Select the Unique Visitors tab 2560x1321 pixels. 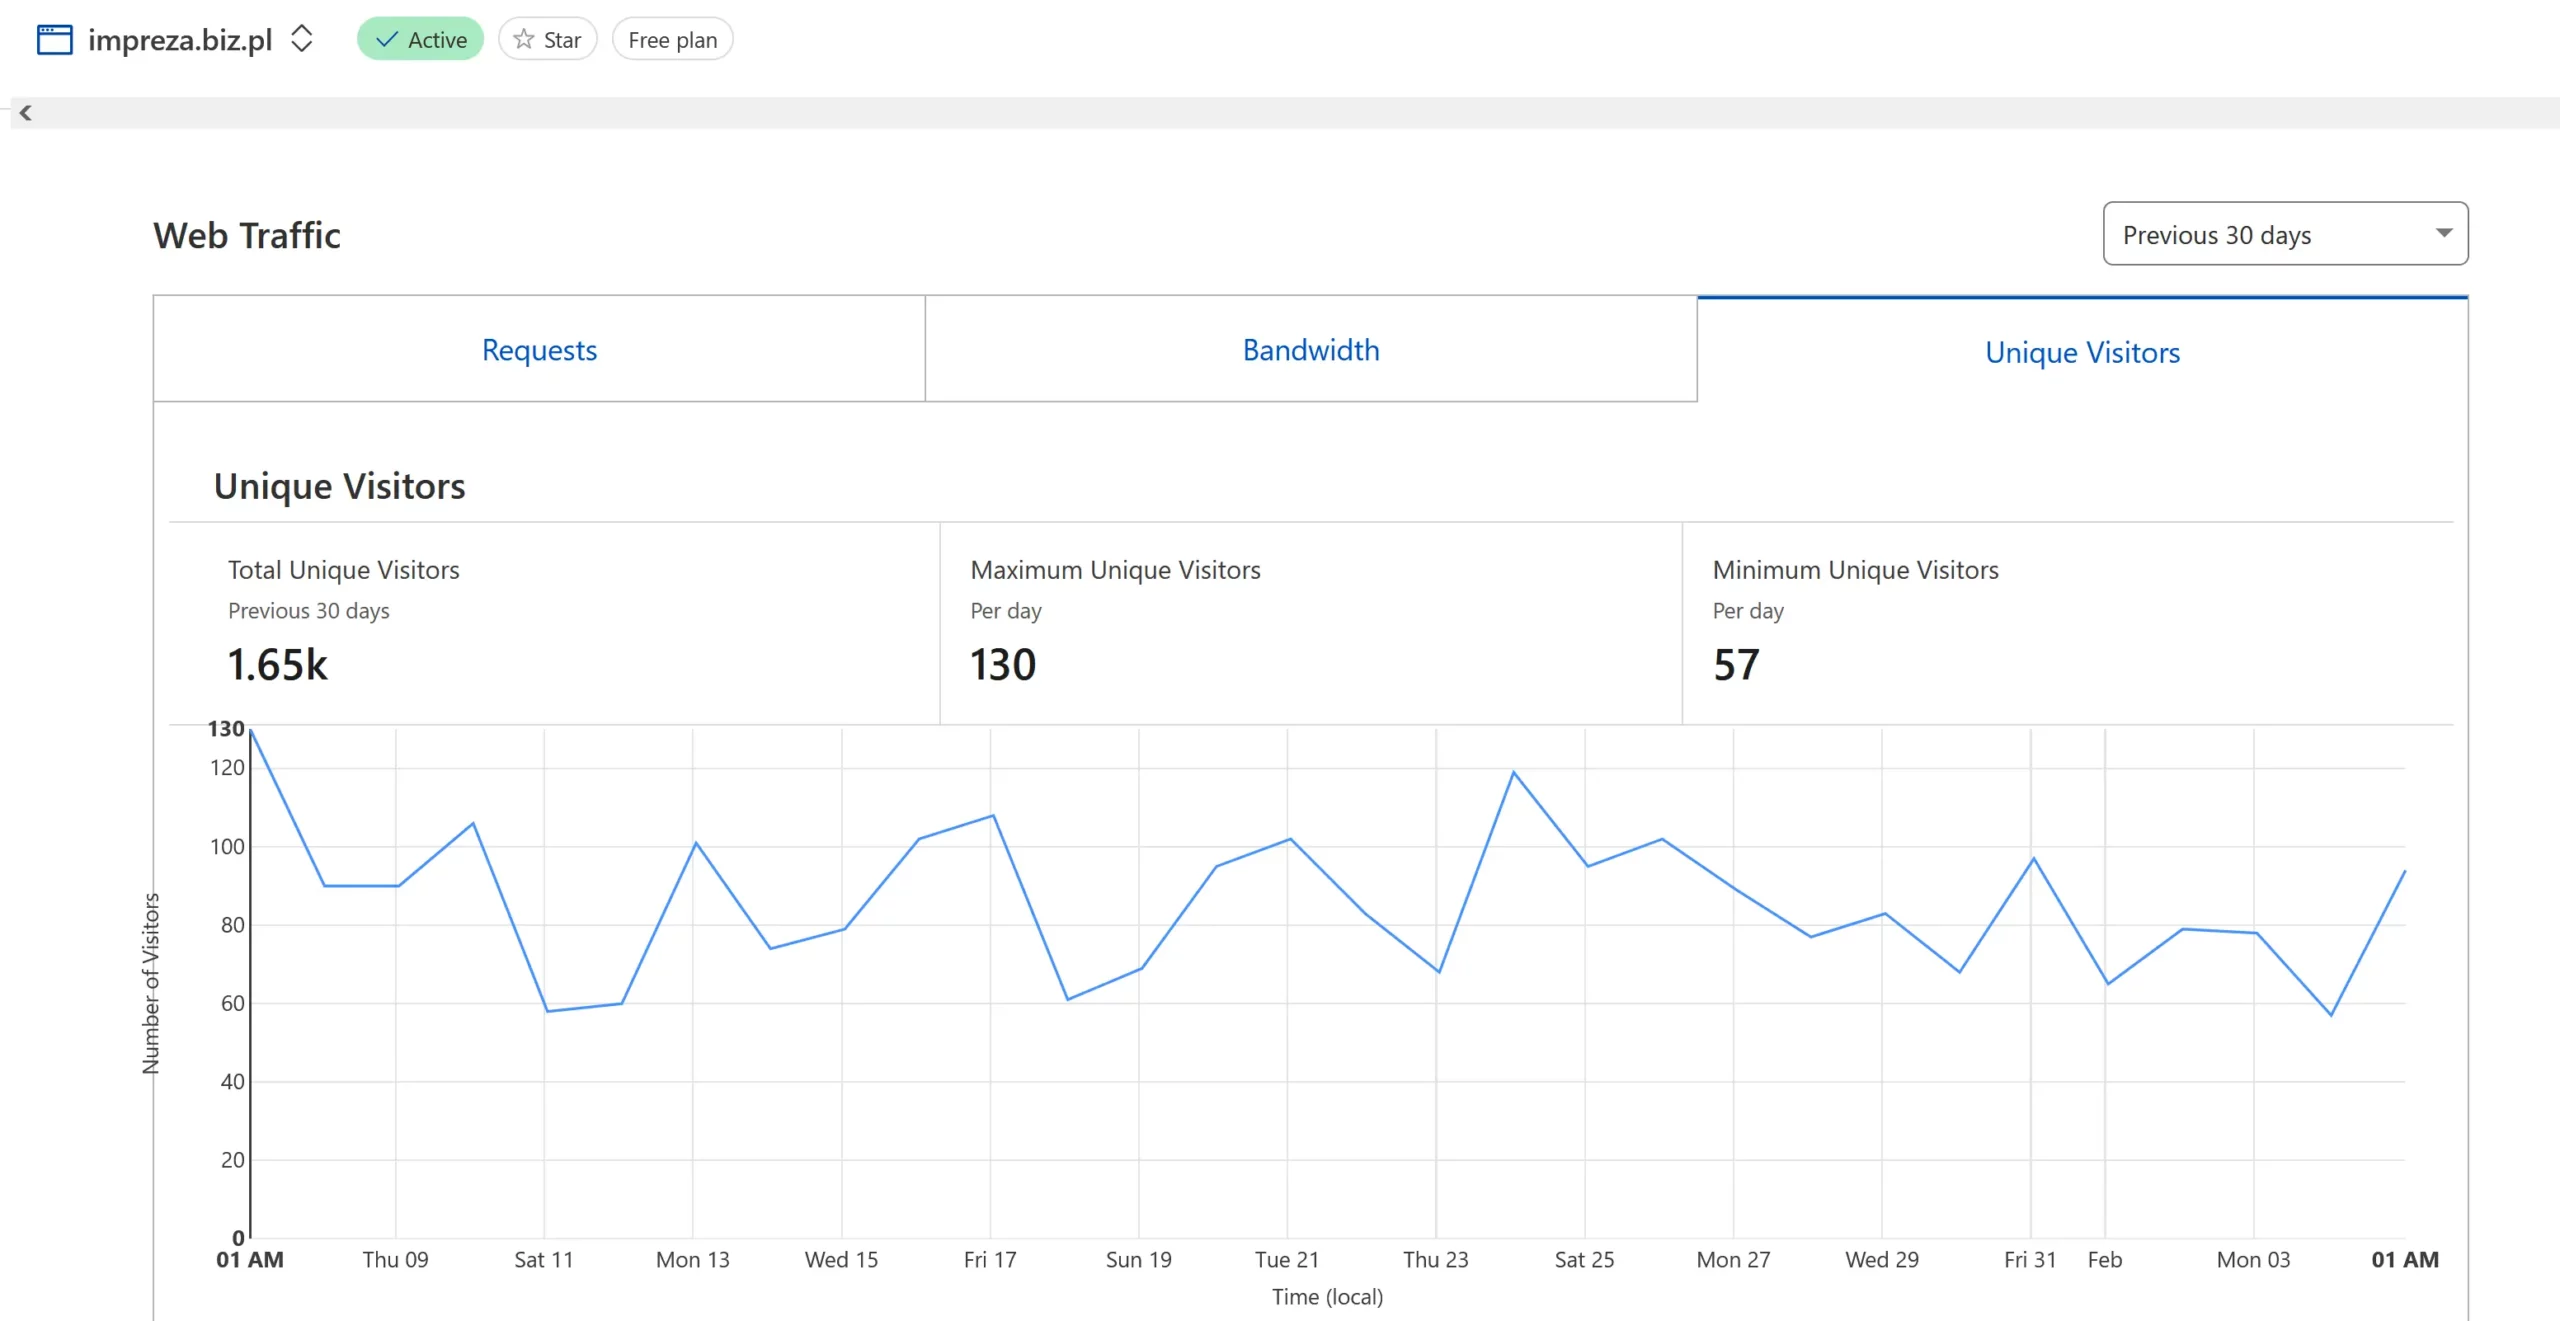2082,352
